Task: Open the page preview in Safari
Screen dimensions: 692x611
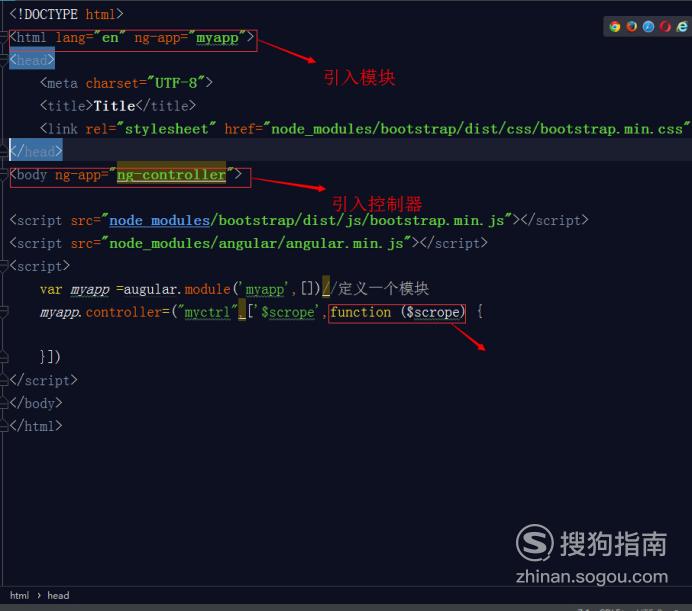Action: point(648,26)
